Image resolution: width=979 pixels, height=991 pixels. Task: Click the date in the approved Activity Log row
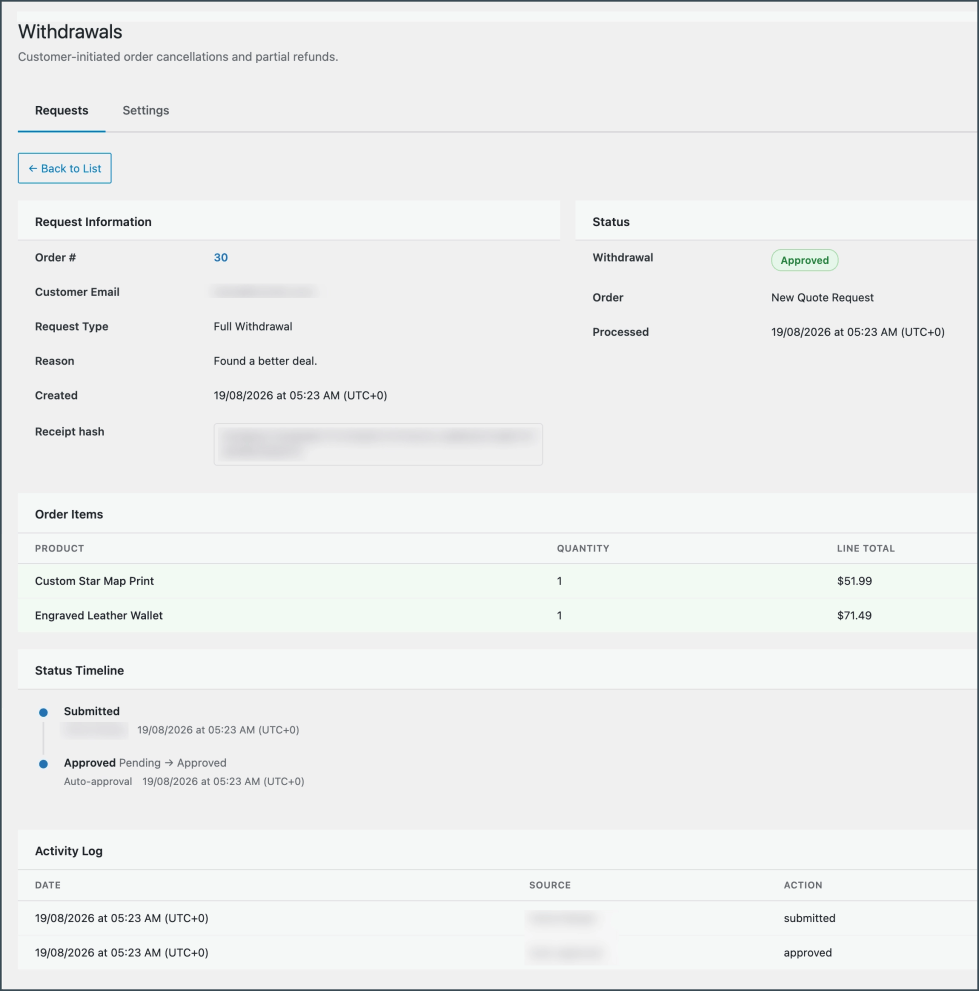point(121,953)
